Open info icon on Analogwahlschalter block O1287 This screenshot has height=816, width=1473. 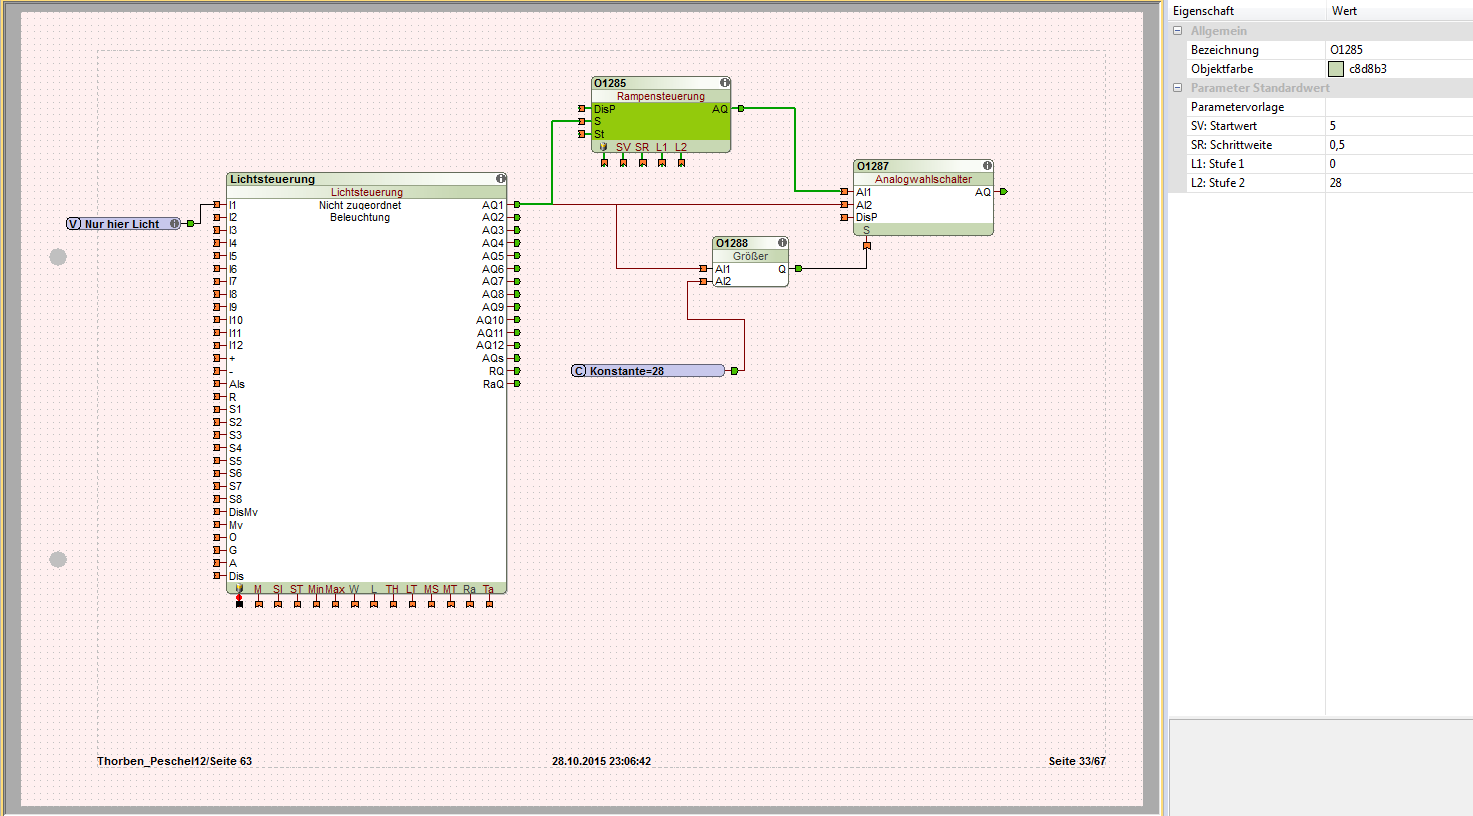pyautogui.click(x=987, y=166)
